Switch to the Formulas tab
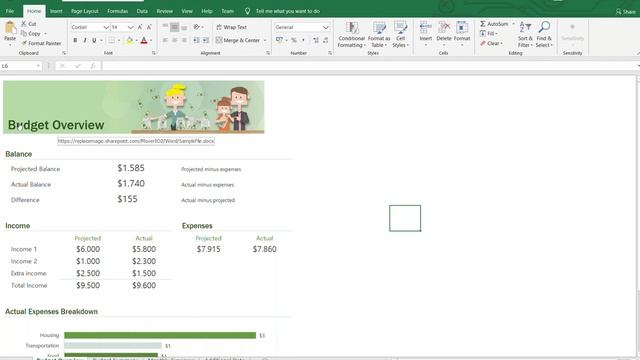This screenshot has height=360, width=640. pos(118,11)
